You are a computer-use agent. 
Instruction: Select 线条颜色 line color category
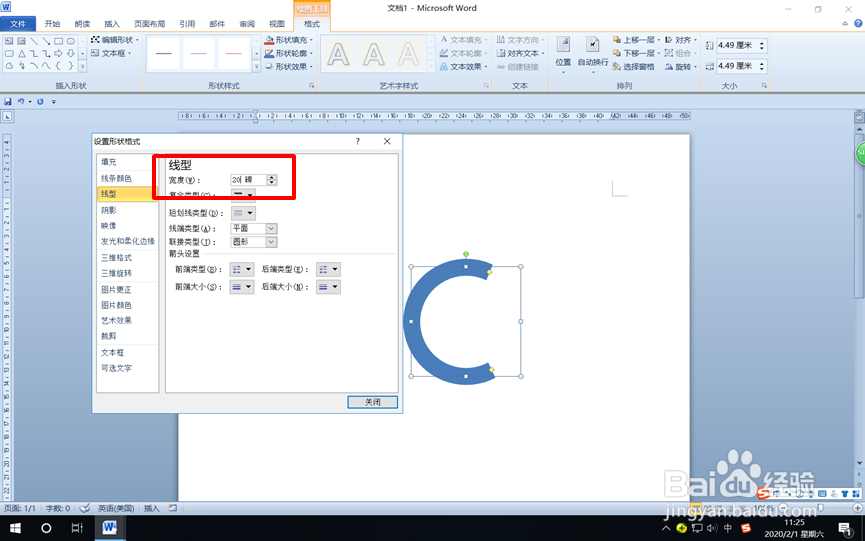point(126,178)
